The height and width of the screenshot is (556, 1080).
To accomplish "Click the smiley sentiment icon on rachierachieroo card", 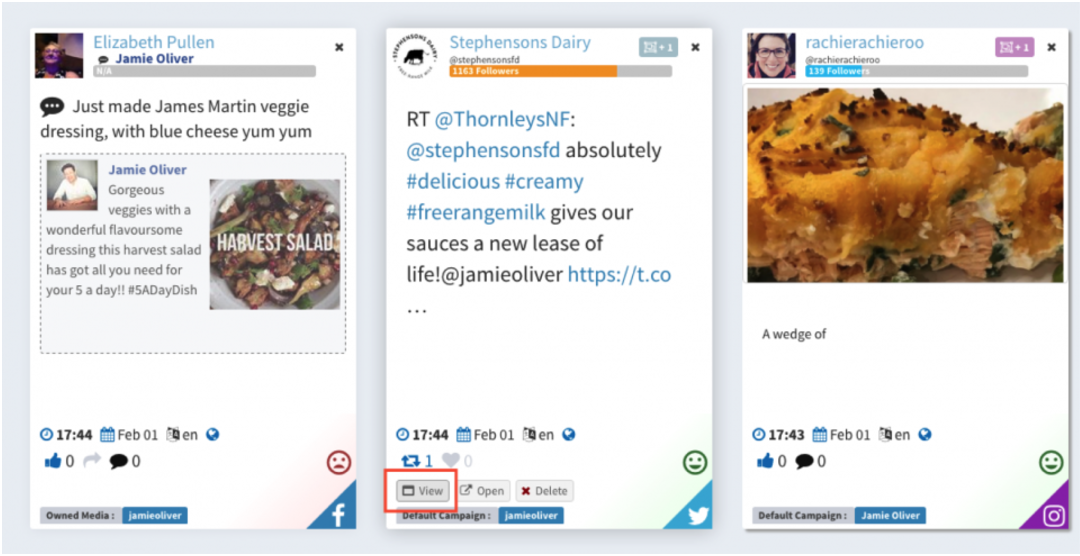I will pyautogui.click(x=1051, y=462).
